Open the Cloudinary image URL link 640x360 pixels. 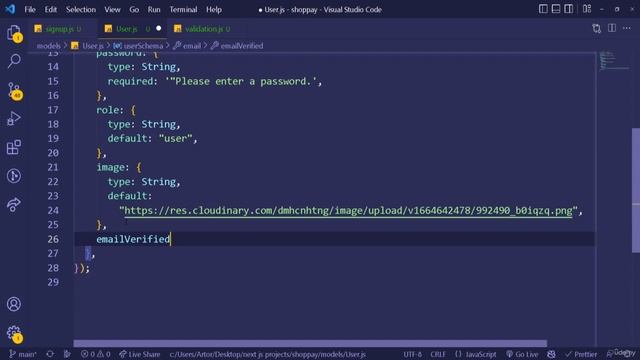(348, 211)
